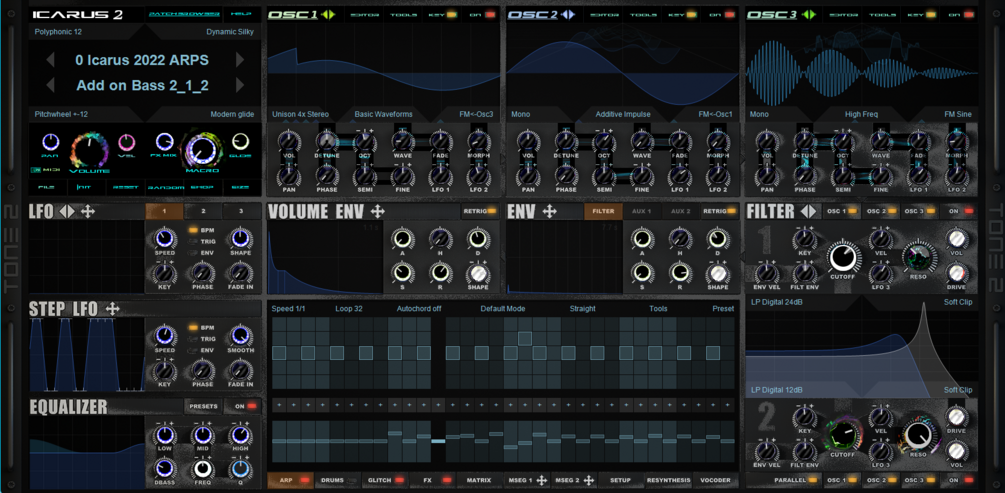Viewport: 1005px width, 493px height.
Task: Select next patch with right arrow beside Add on Bass
Action: coord(240,85)
